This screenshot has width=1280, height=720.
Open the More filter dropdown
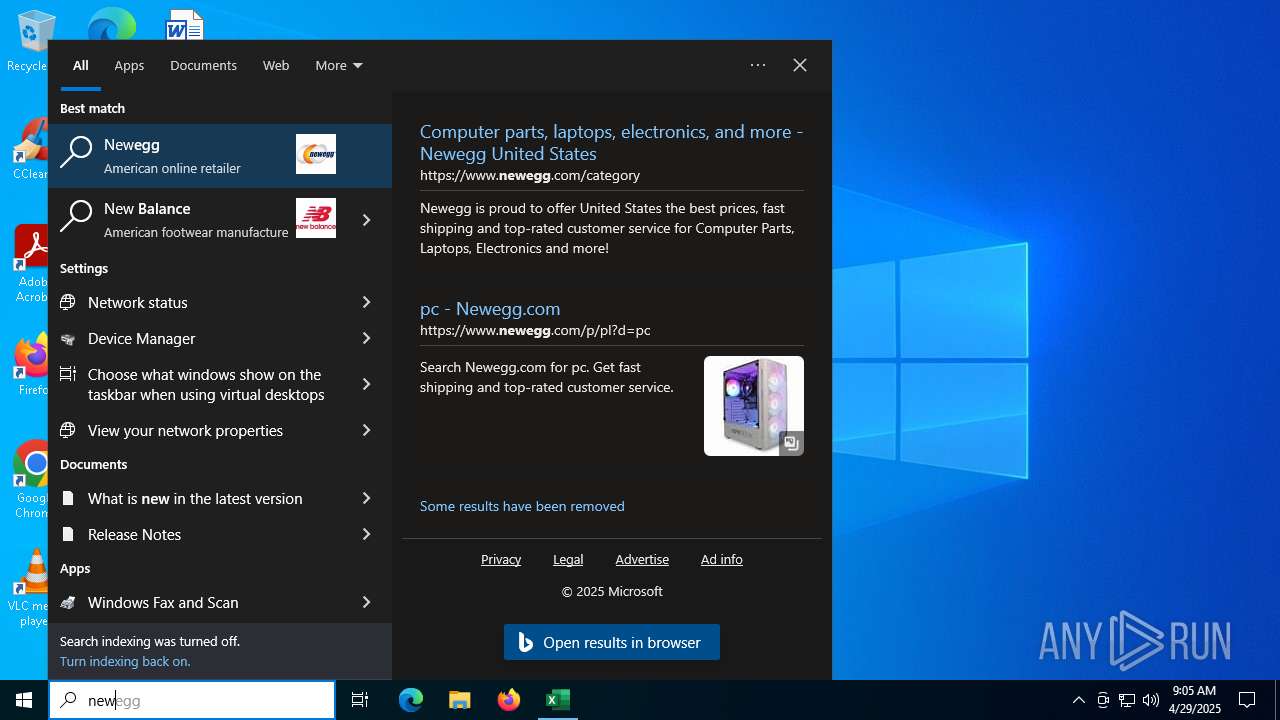point(339,65)
